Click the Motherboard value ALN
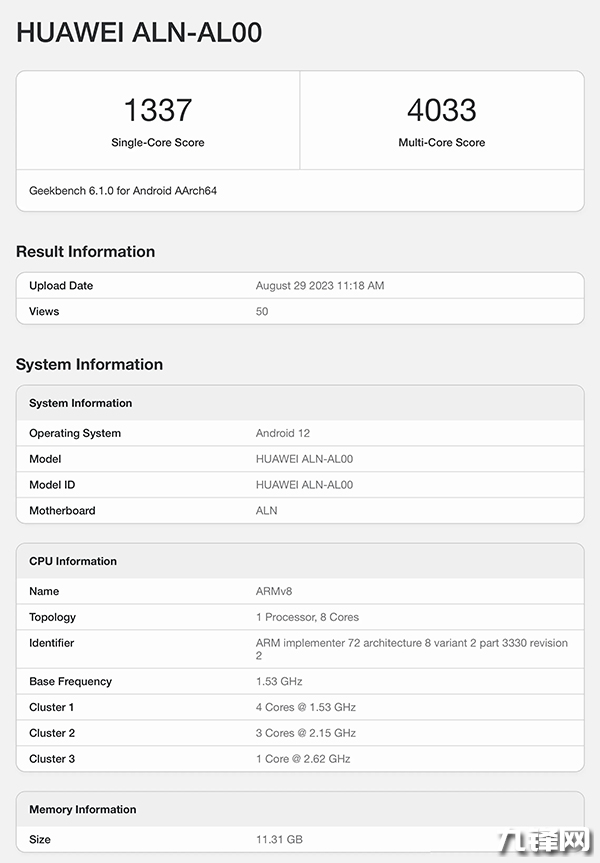Screen dimensions: 600x863 click(x=267, y=511)
